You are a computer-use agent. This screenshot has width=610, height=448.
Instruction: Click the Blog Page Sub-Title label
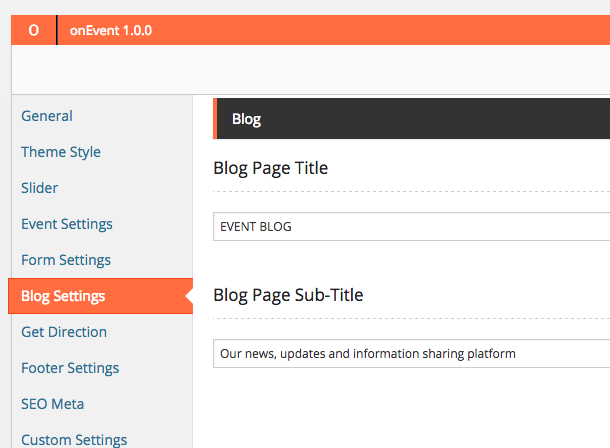pos(288,295)
